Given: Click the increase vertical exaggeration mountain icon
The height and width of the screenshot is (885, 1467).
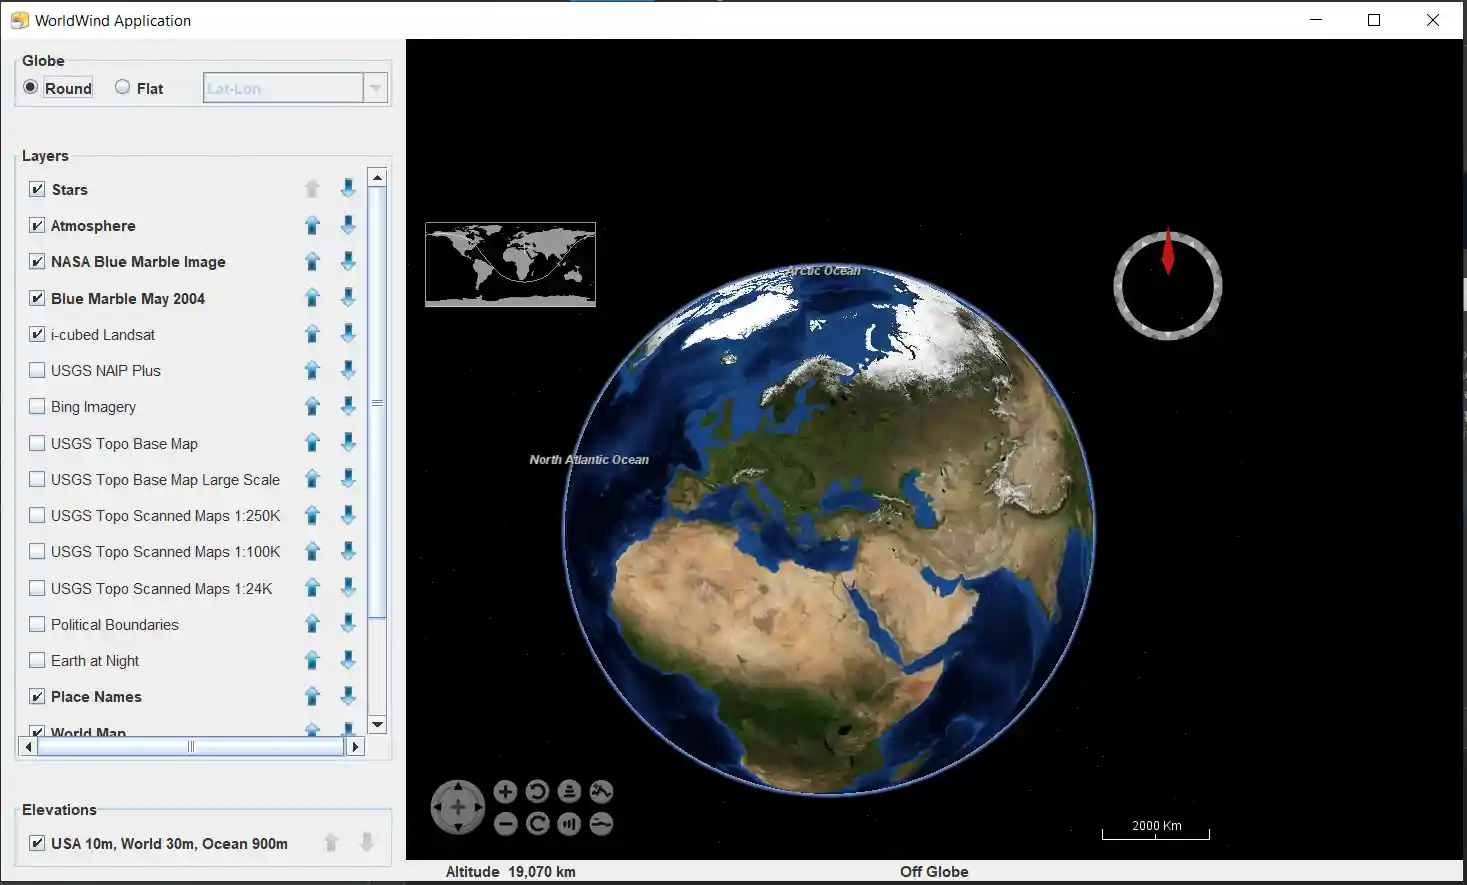Looking at the screenshot, I should [601, 792].
